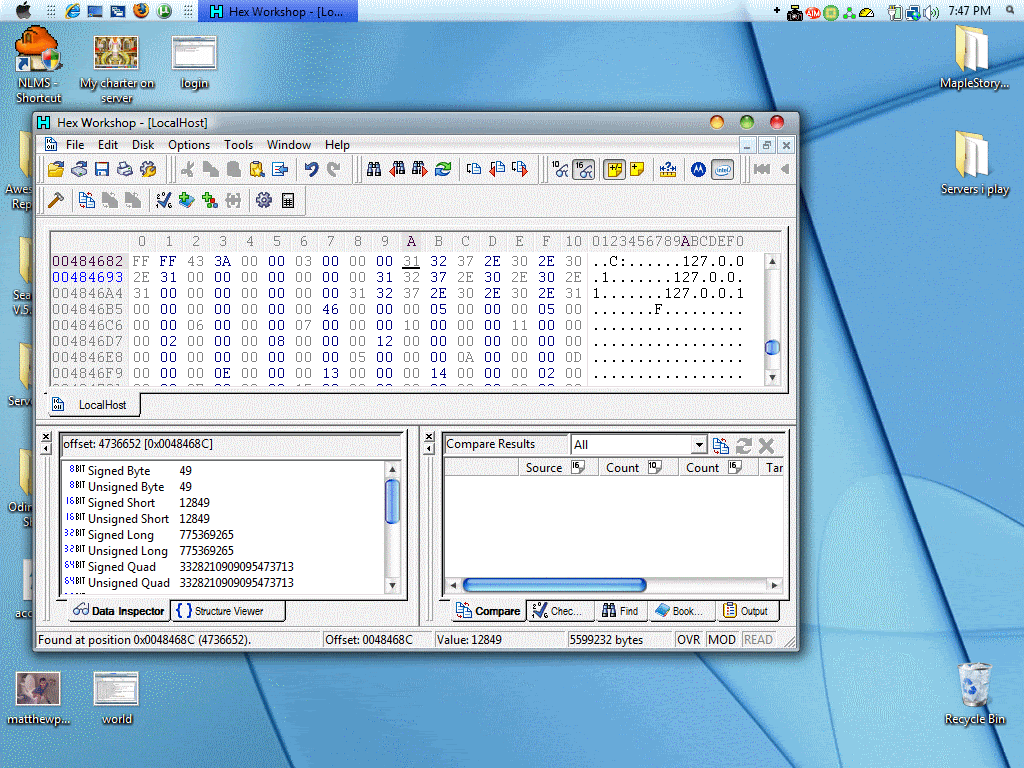The image size is (1024, 768).
Task: Click the Print toolbar icon
Action: (125, 170)
